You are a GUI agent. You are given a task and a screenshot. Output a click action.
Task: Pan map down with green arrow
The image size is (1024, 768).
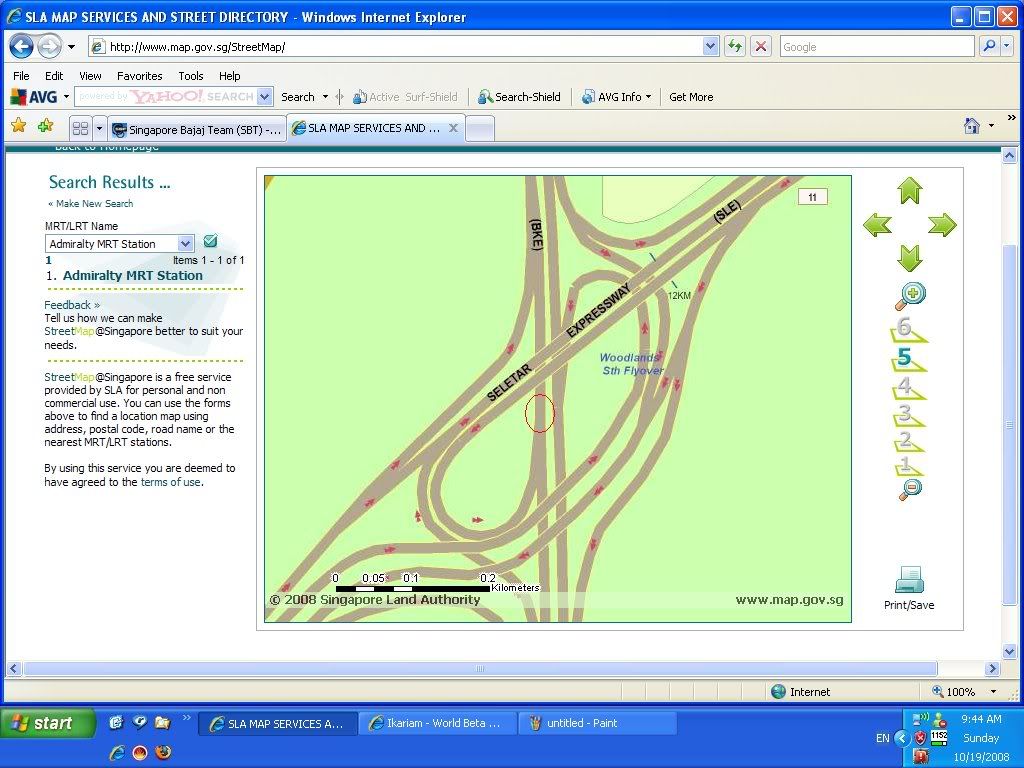point(909,258)
